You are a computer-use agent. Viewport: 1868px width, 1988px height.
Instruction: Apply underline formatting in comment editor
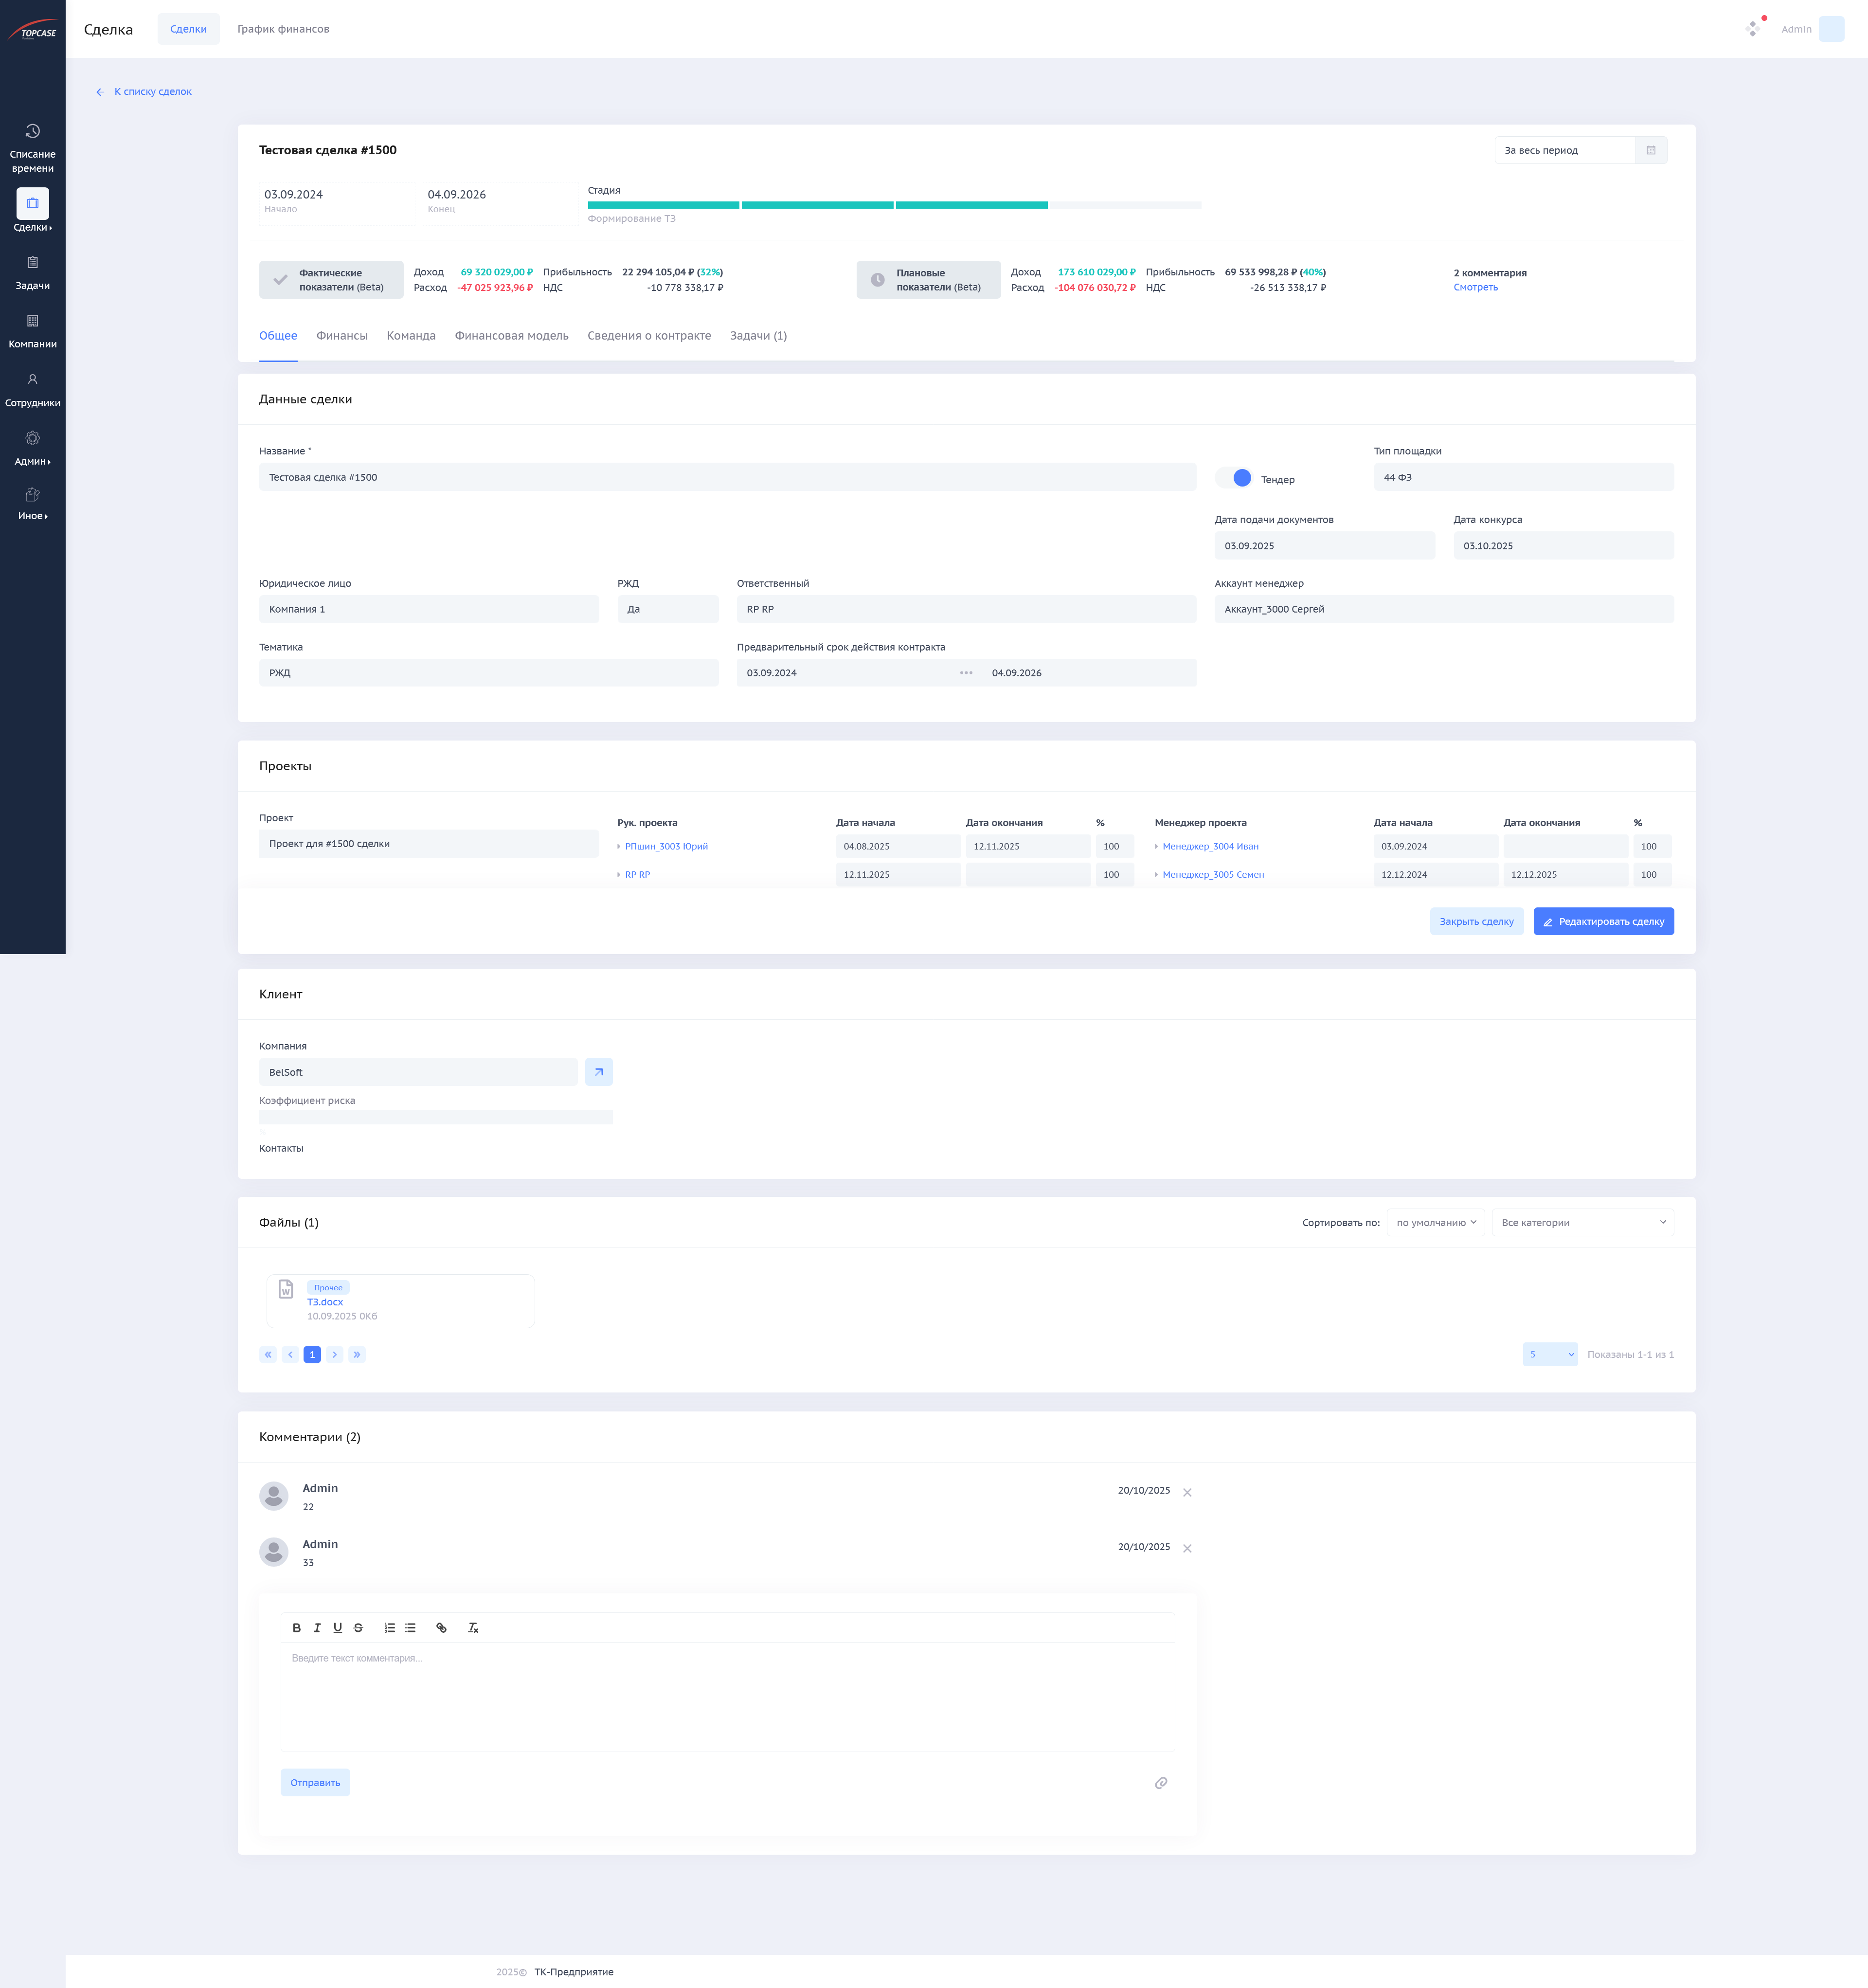pos(337,1628)
